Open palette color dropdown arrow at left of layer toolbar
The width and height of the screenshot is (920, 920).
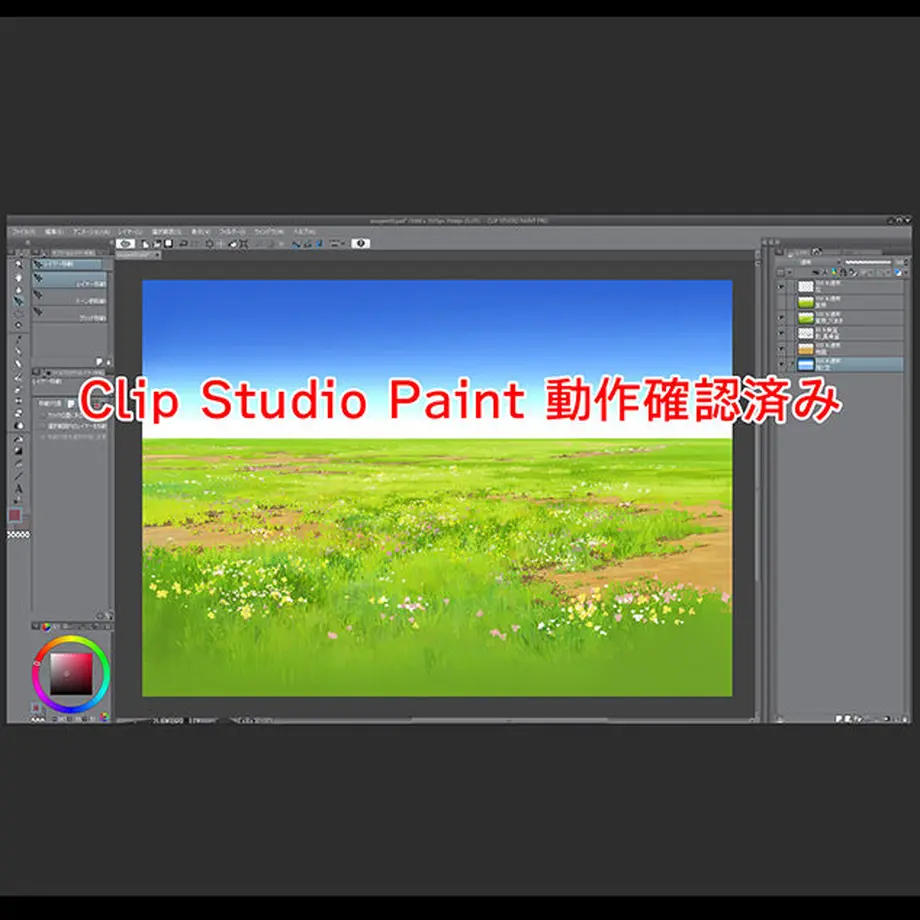tap(789, 272)
